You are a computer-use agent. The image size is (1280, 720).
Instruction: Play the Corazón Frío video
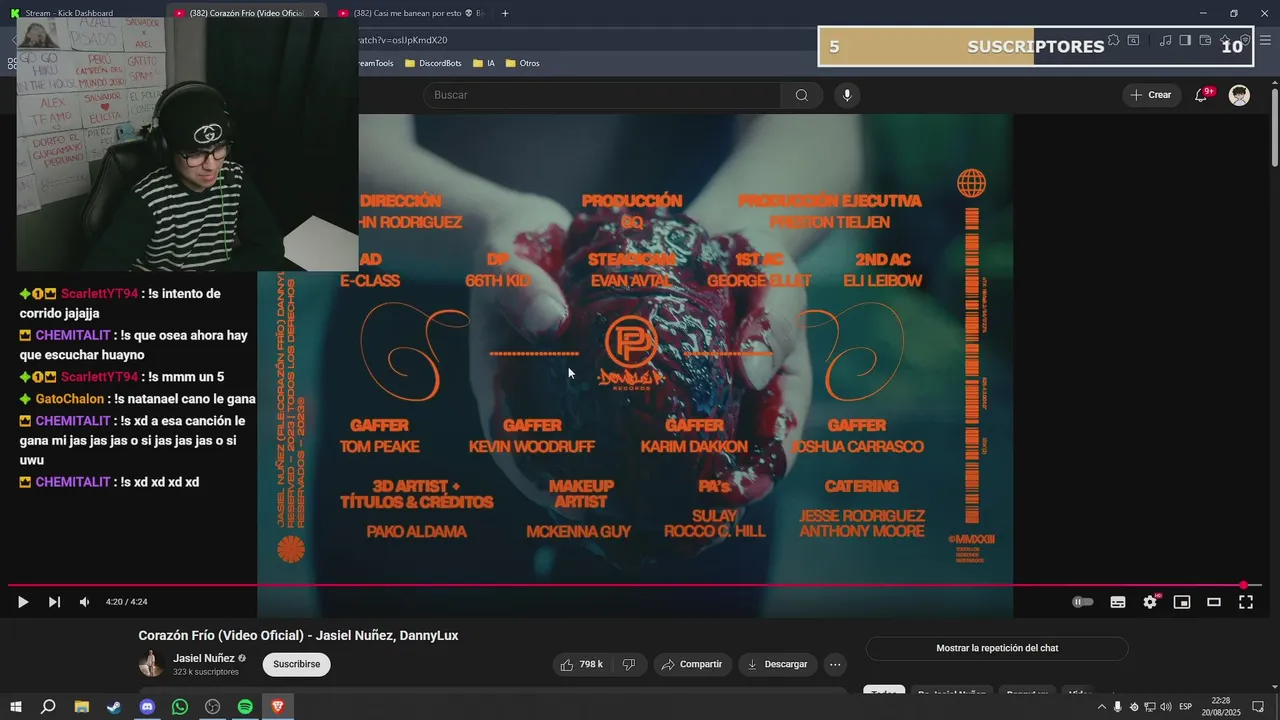[22, 602]
